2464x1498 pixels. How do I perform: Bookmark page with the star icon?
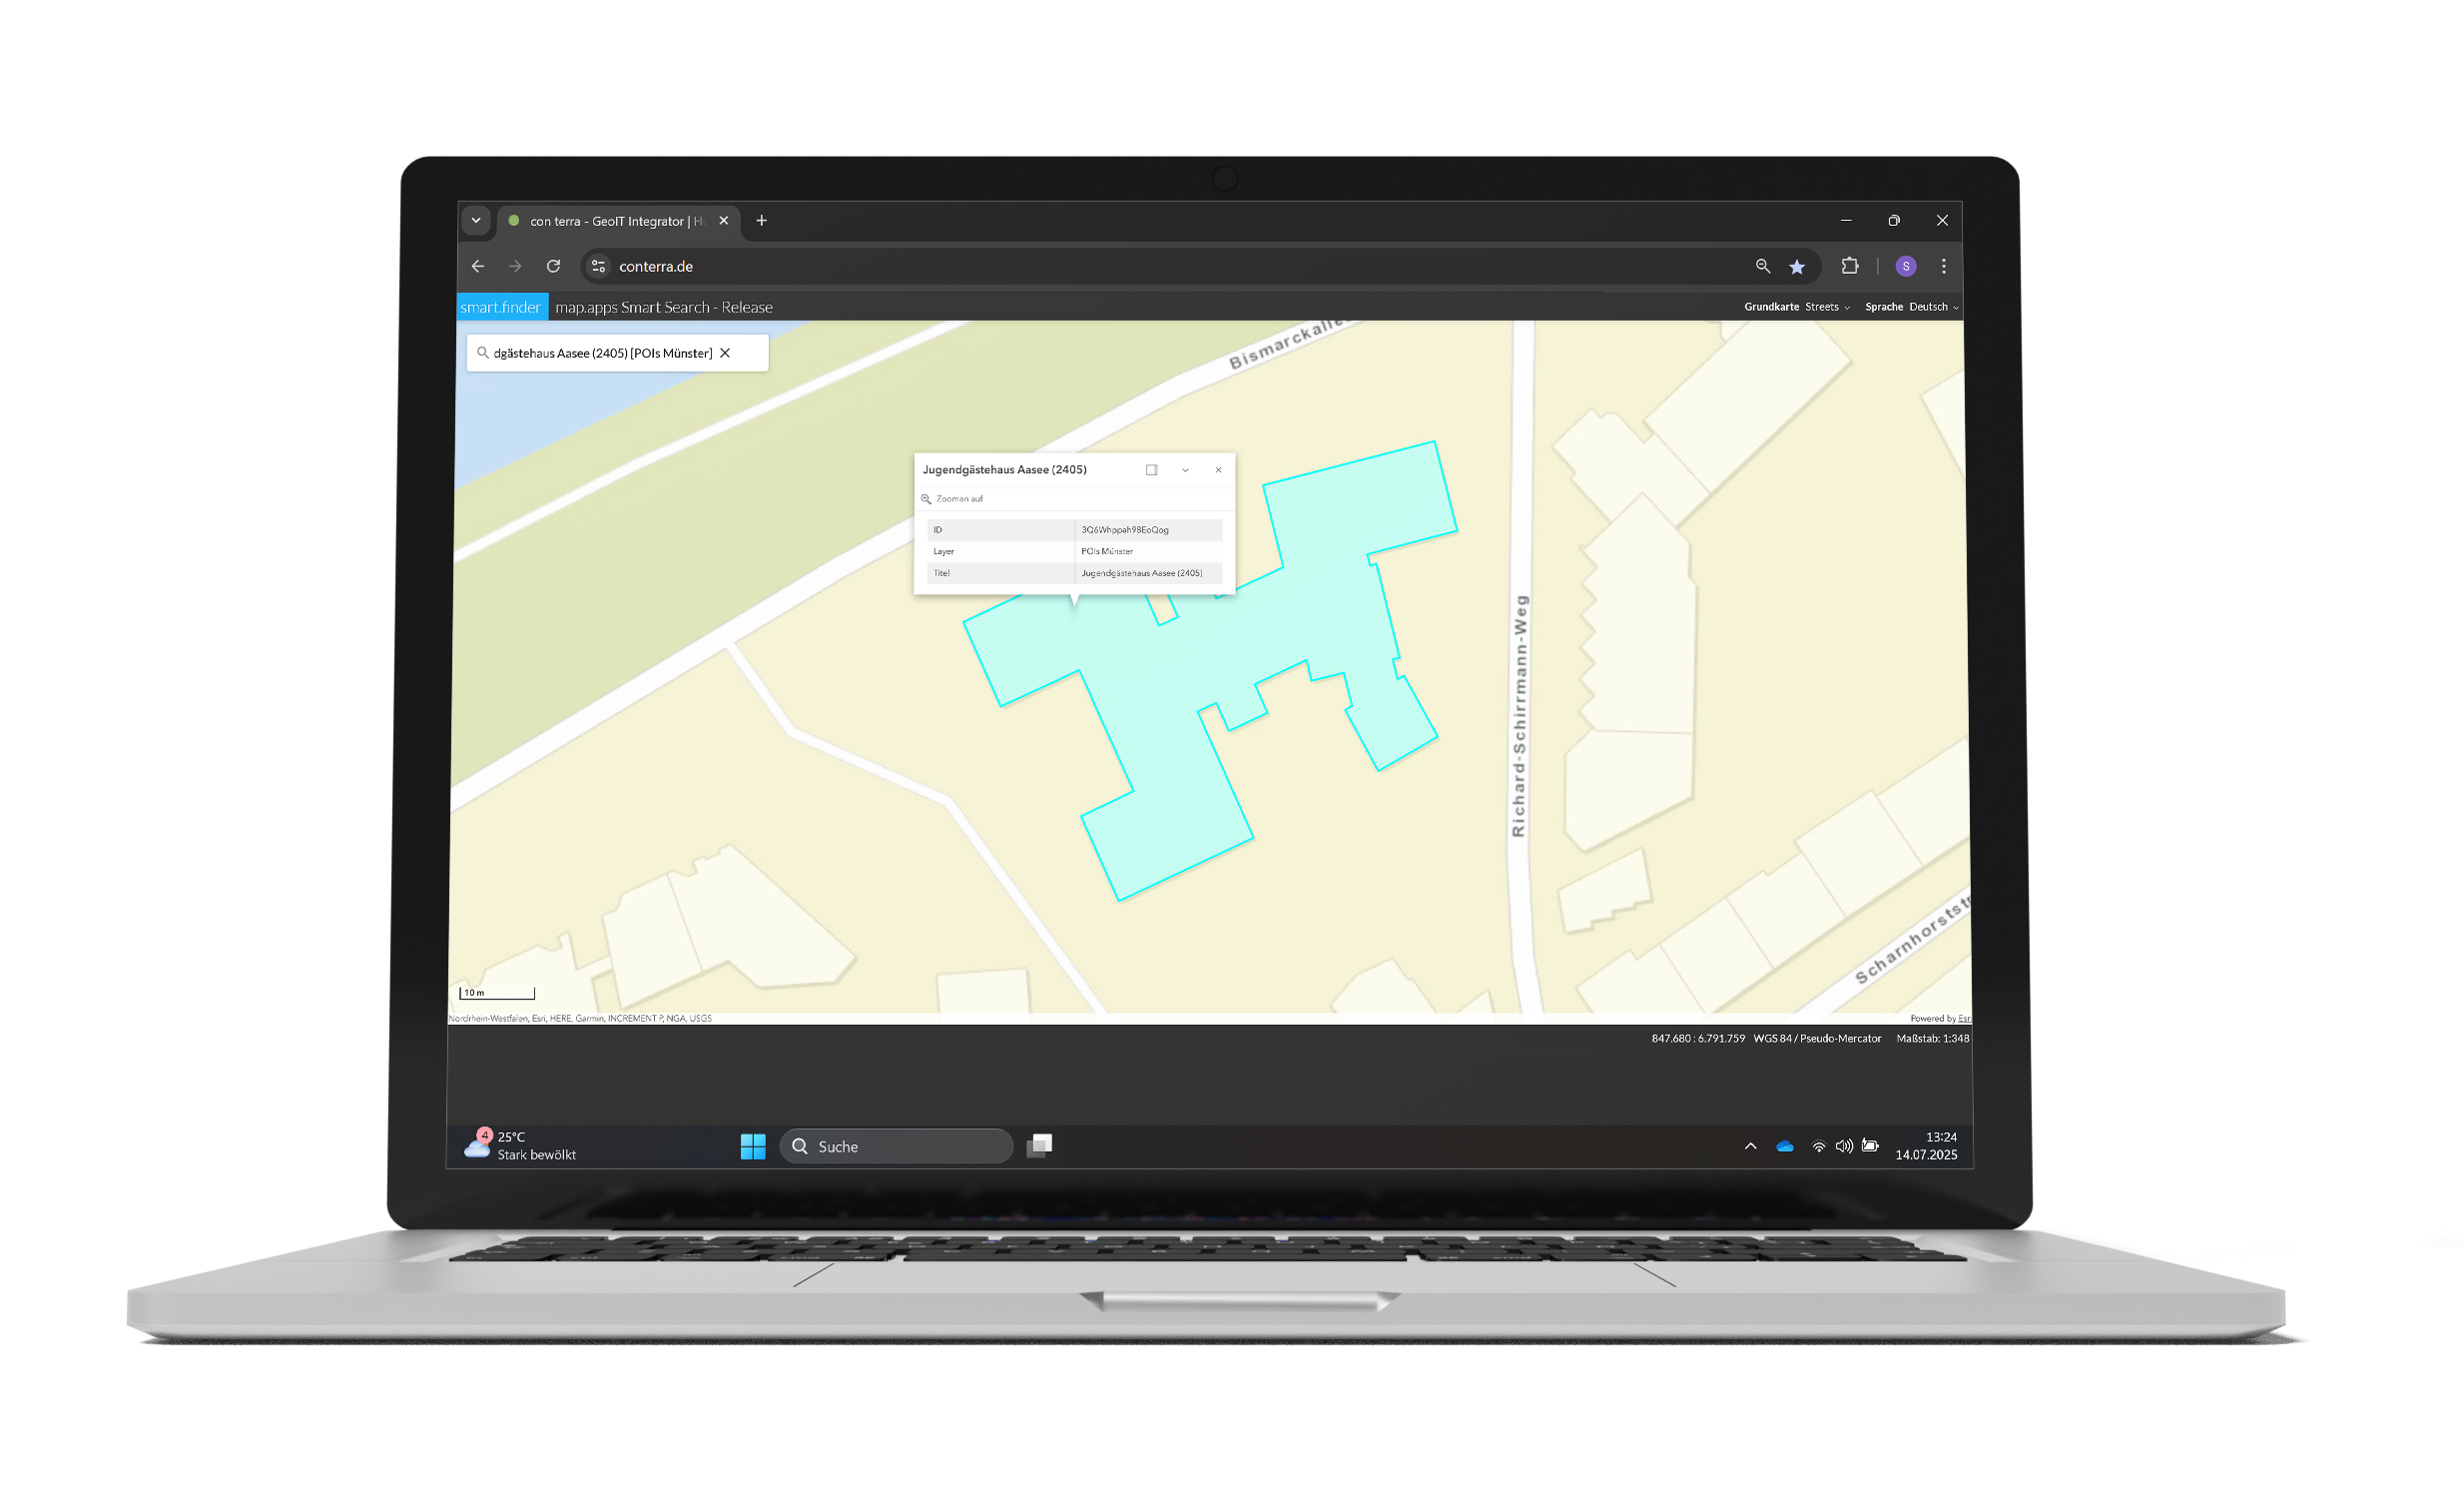[1797, 266]
